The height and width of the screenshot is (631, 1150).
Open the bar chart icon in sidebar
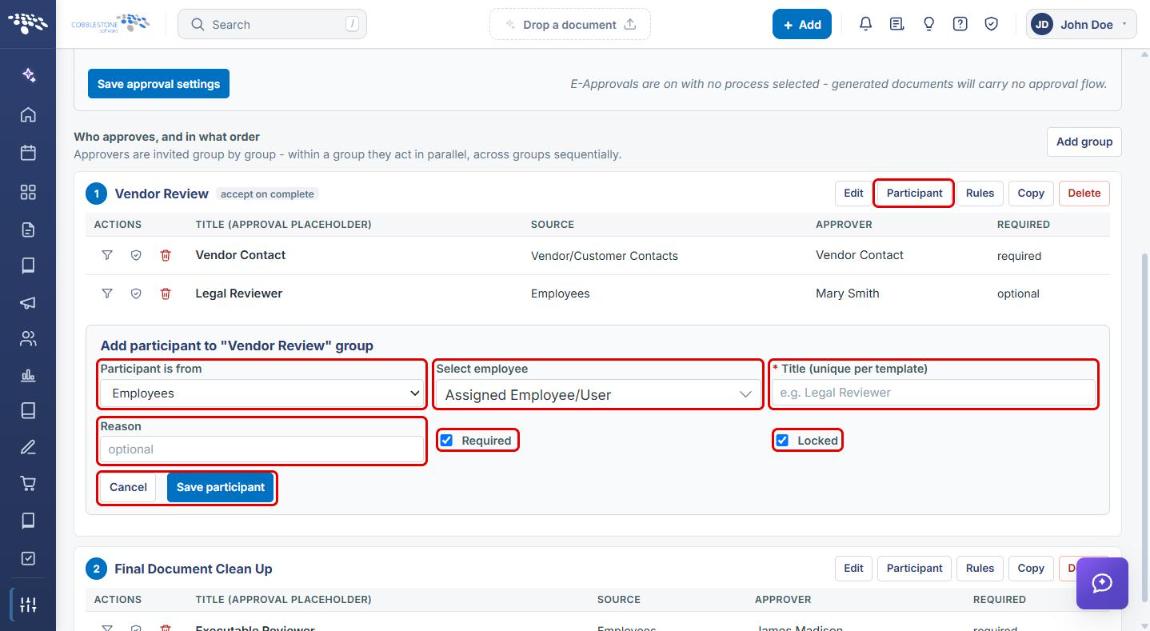click(28, 376)
